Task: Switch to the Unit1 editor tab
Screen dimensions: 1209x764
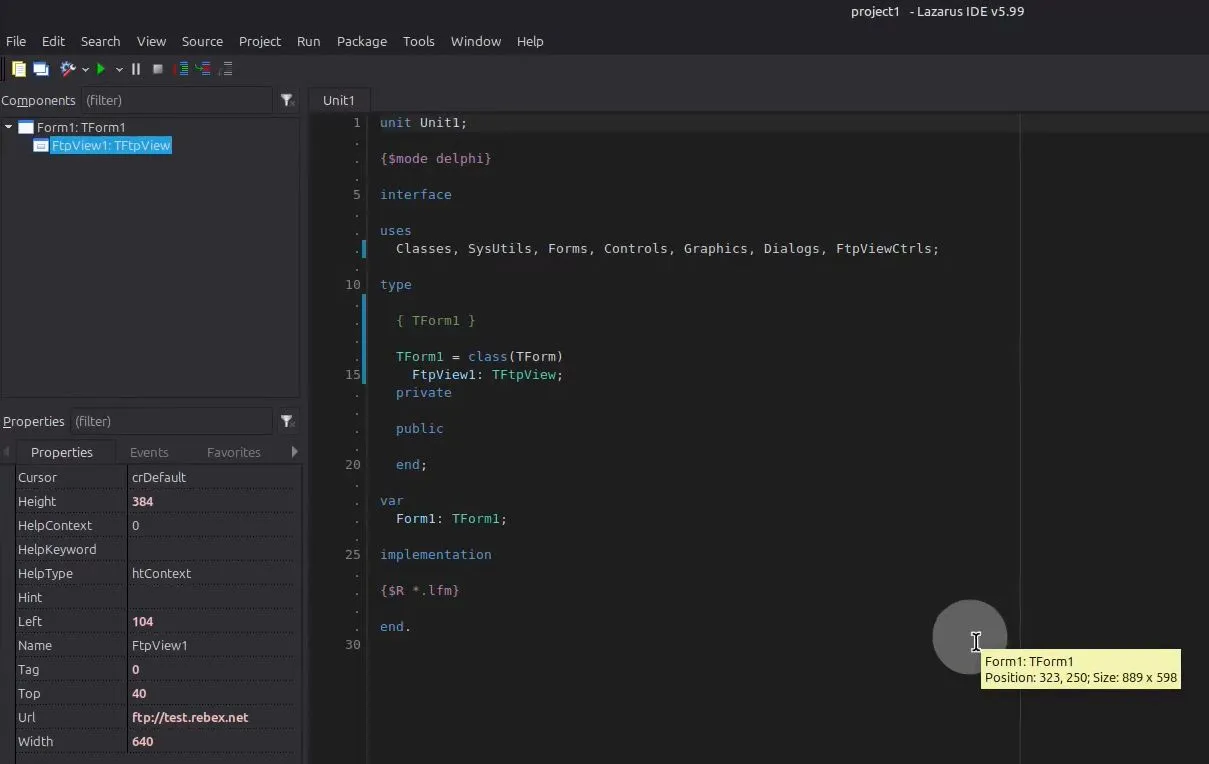Action: click(x=339, y=100)
